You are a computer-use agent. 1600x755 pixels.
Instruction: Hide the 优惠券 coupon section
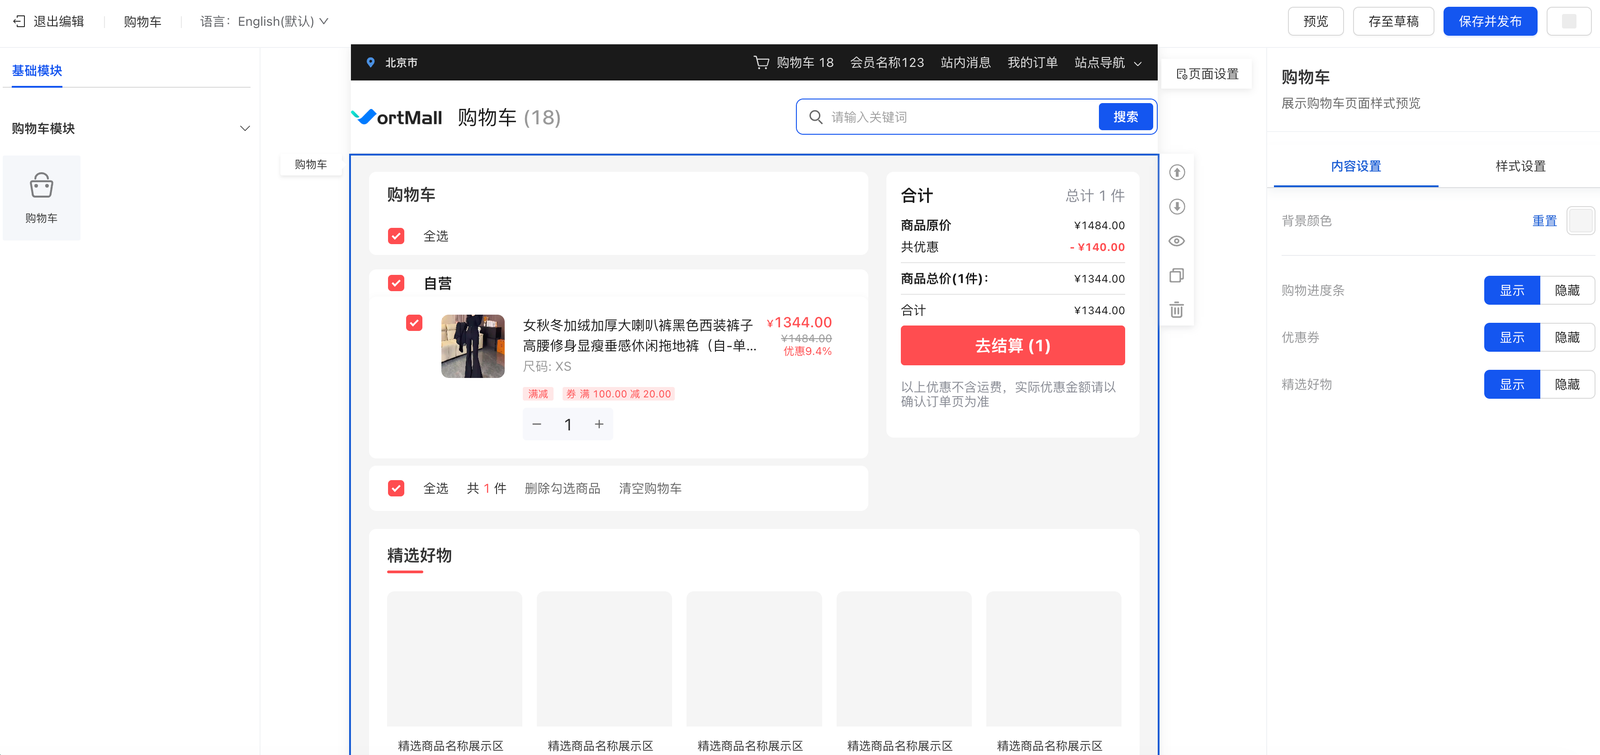pos(1567,337)
